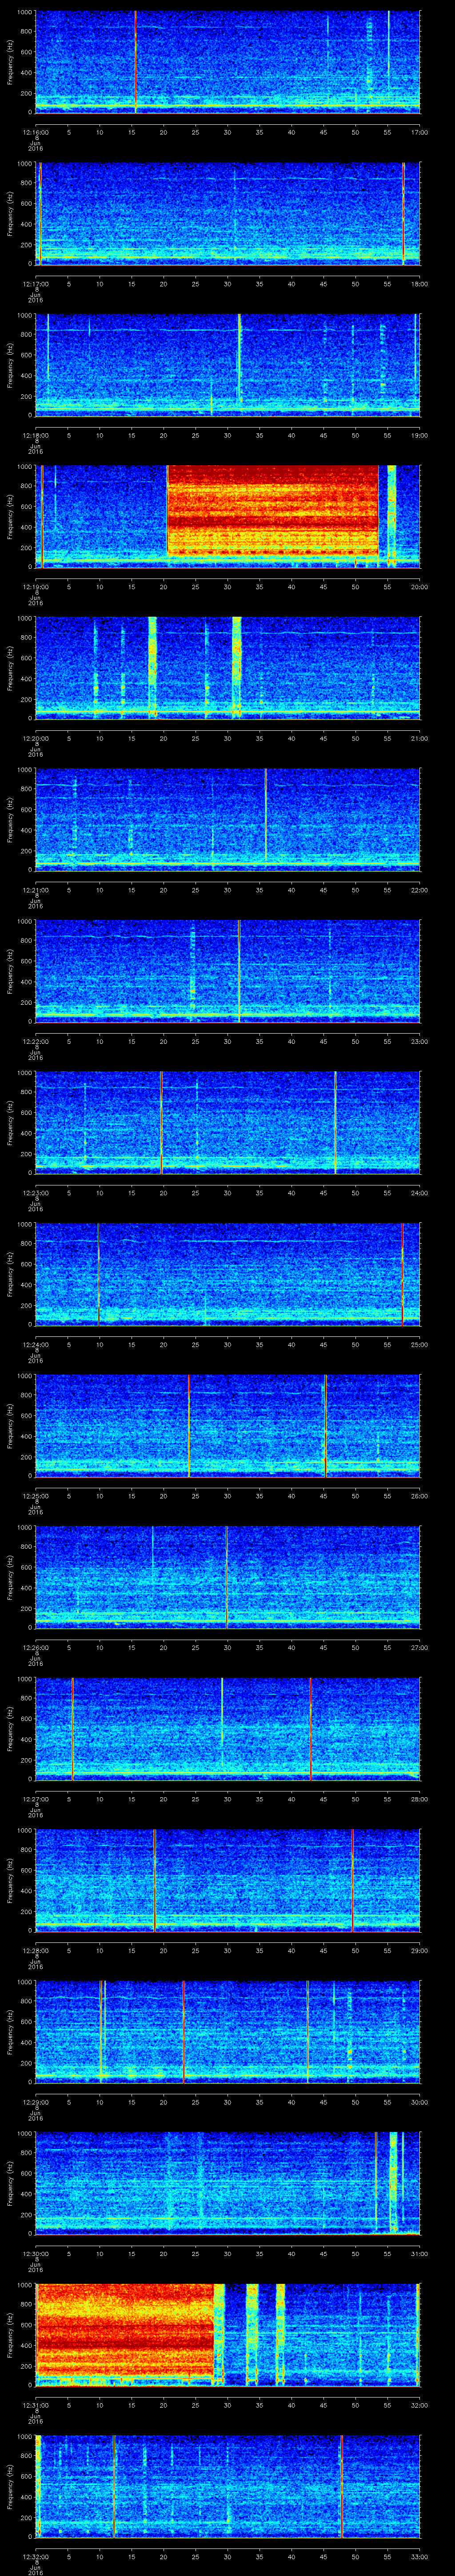Select the "12:16:00" start time label
455x2576 pixels.
(x=35, y=132)
